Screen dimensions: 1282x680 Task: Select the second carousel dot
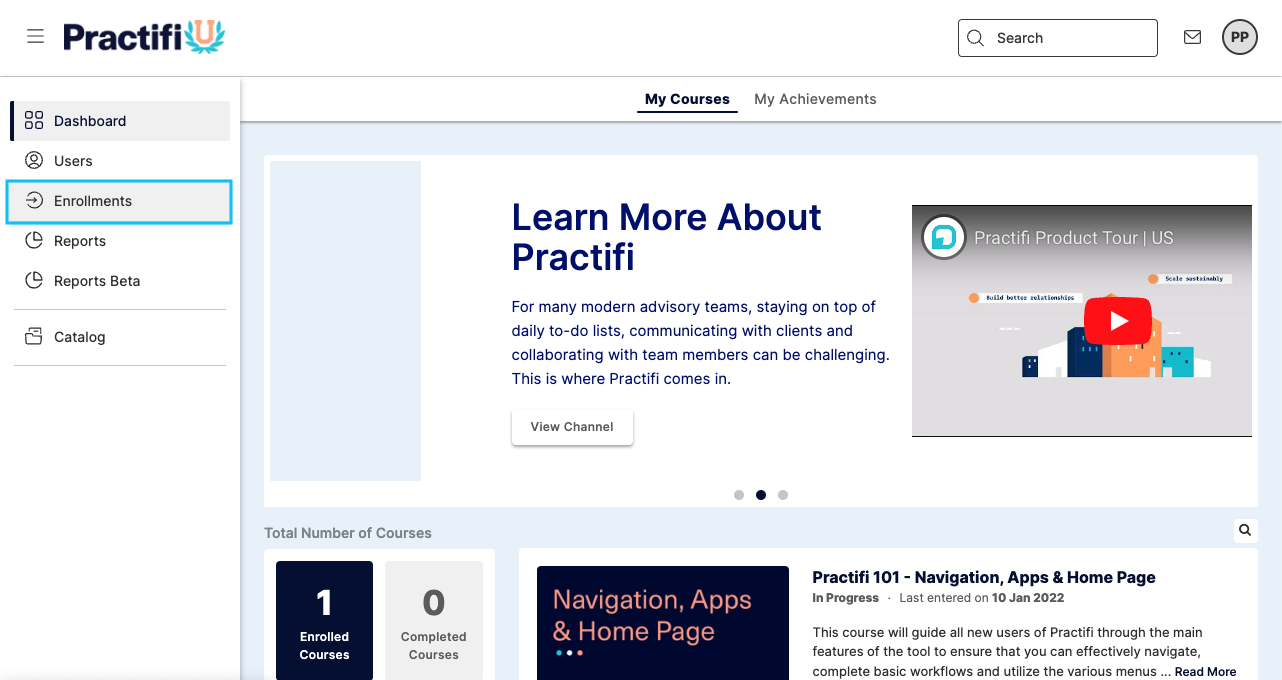pos(761,495)
